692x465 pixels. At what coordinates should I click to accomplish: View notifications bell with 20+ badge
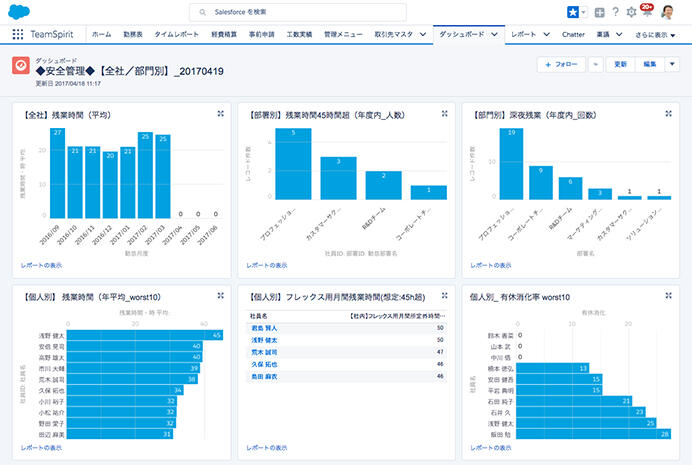[645, 11]
